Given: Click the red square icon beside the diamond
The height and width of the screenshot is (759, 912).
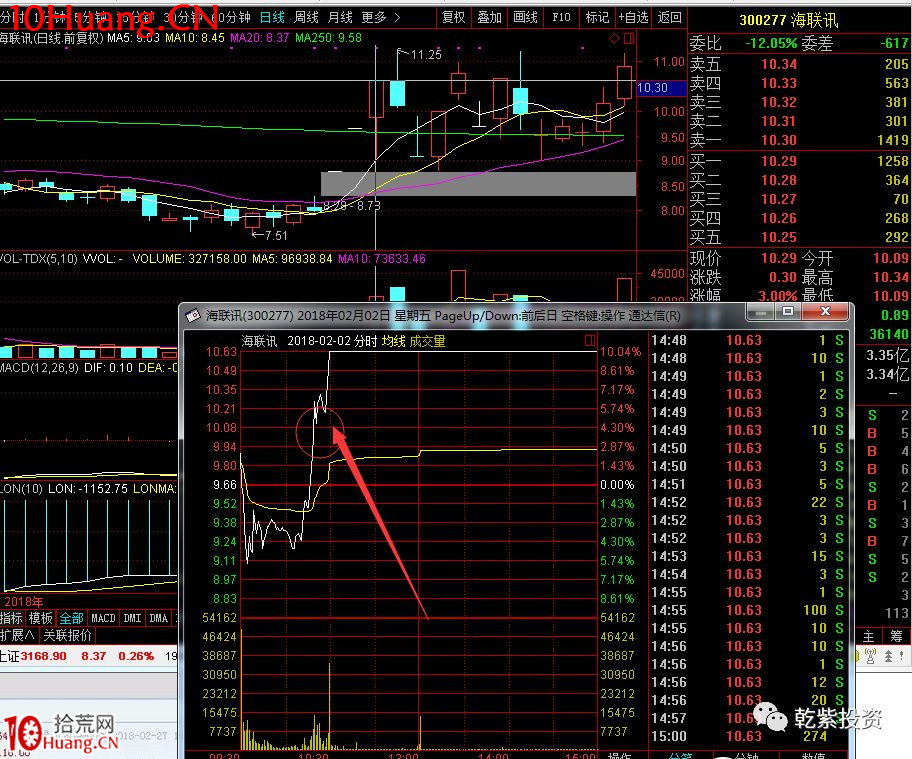Looking at the screenshot, I should point(629,39).
